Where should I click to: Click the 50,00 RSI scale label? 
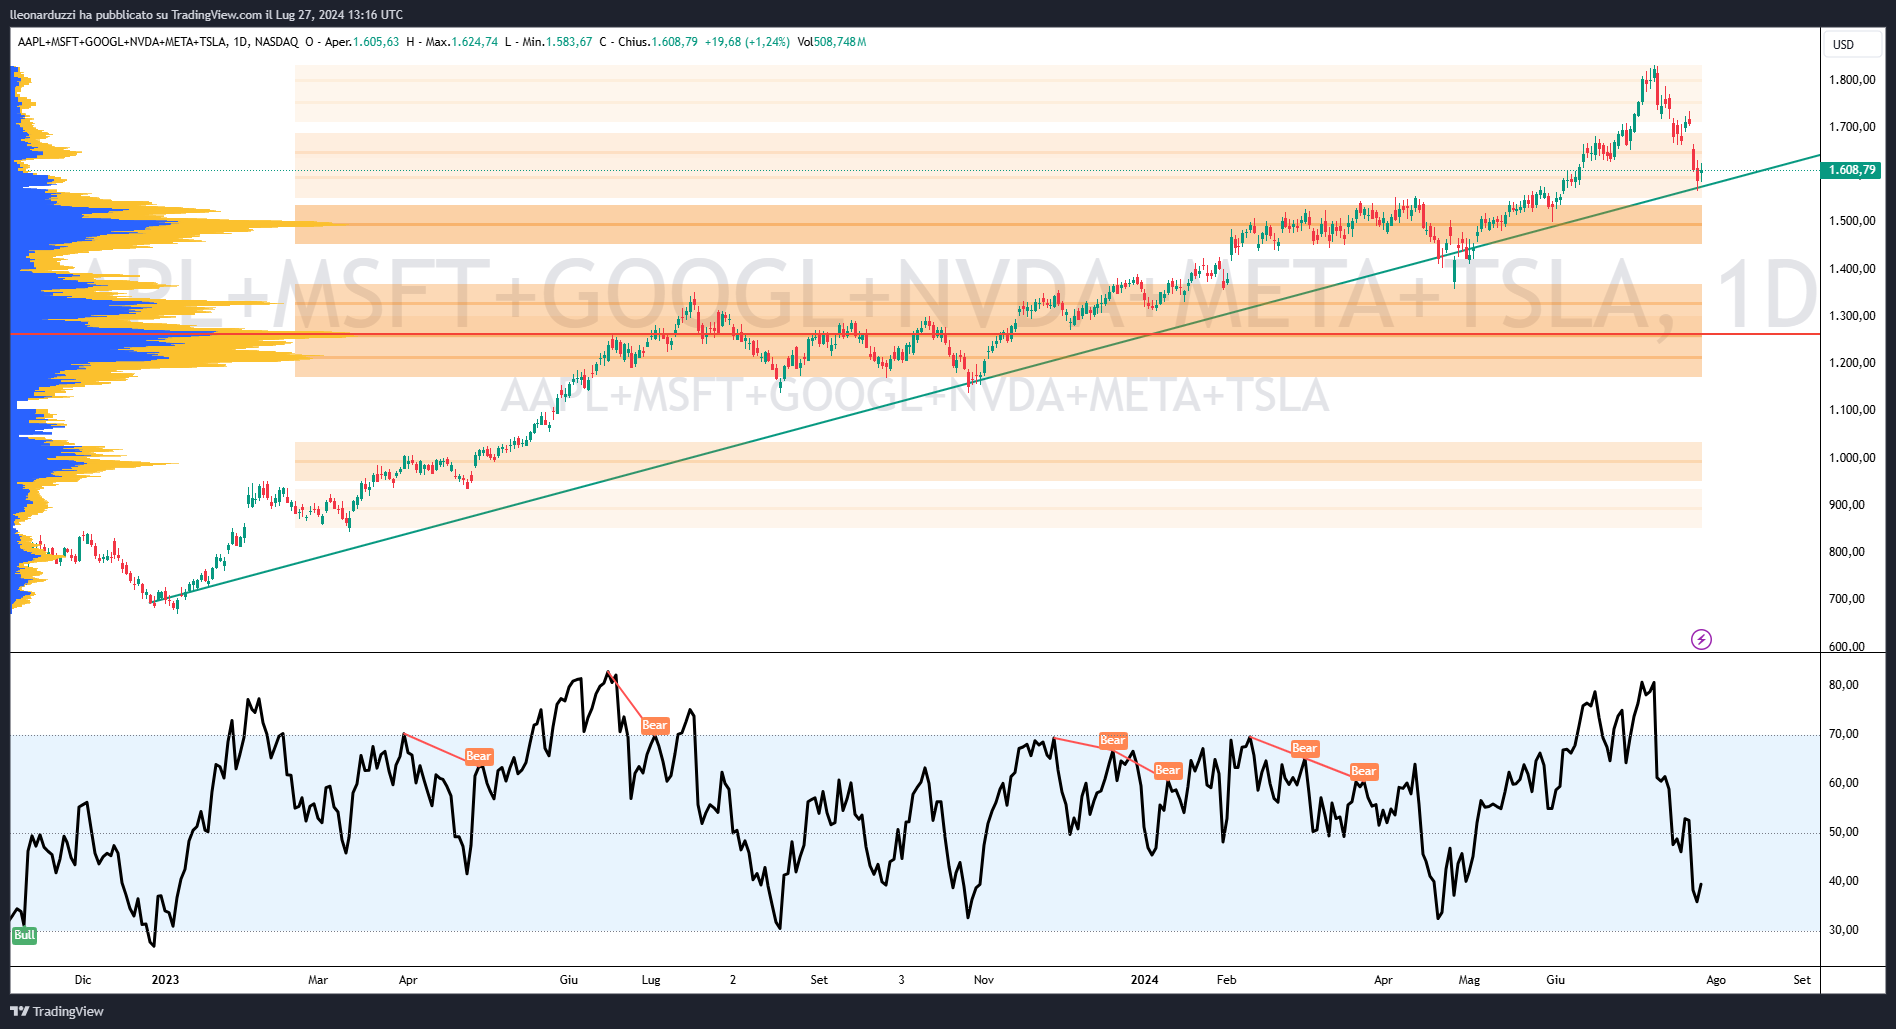tap(1844, 832)
